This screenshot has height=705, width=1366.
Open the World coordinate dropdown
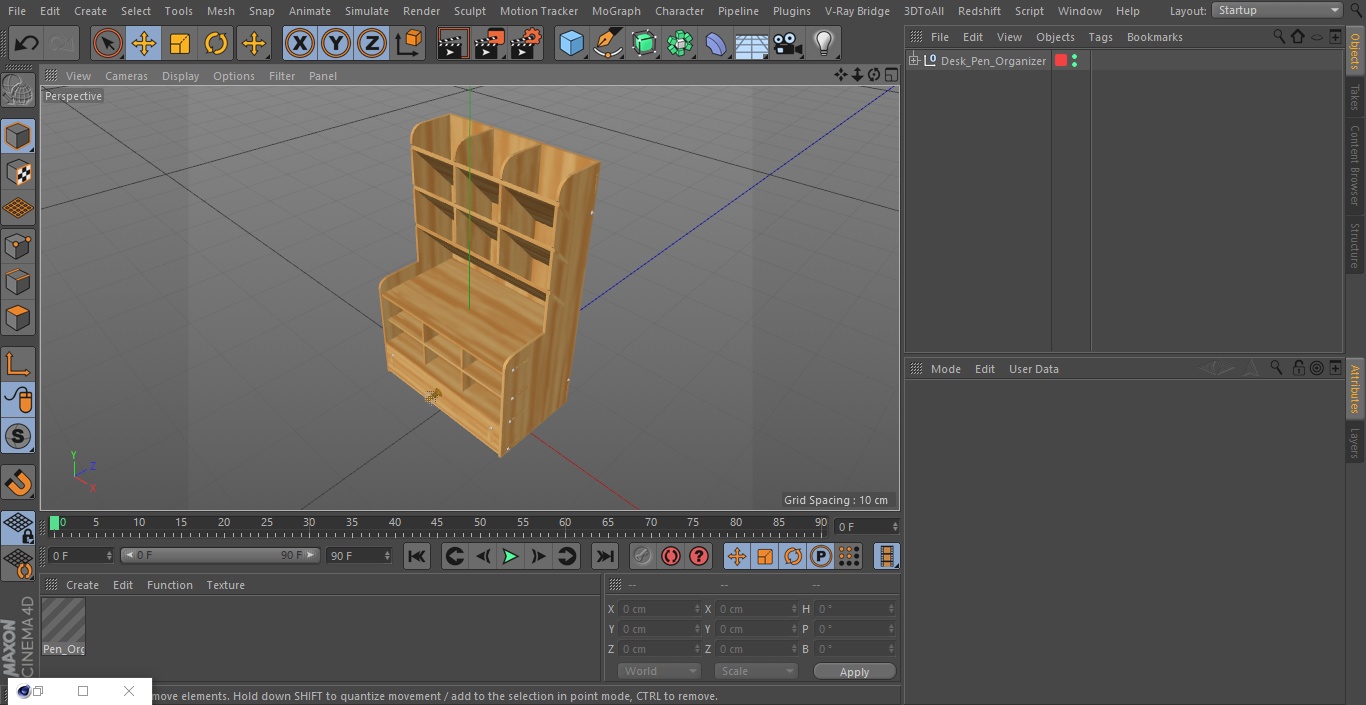click(x=659, y=671)
